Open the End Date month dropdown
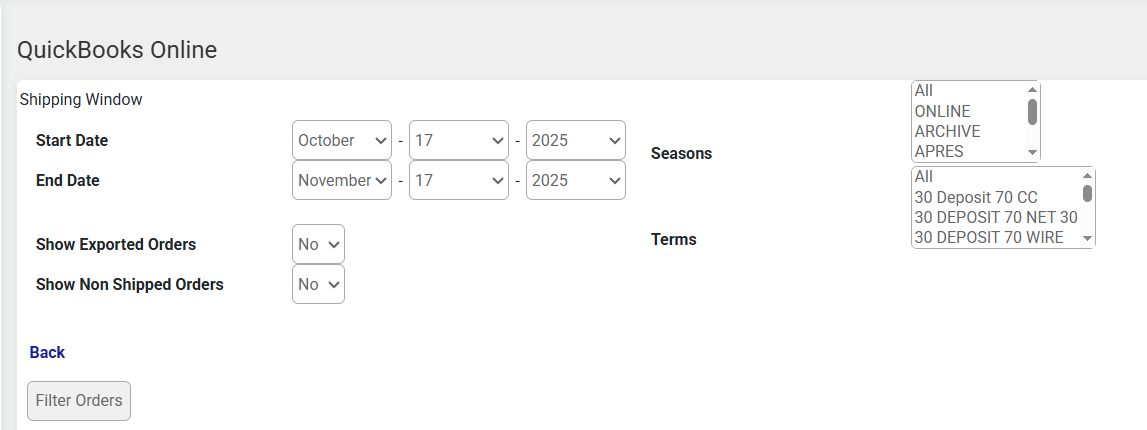This screenshot has width=1147, height=430. [x=342, y=180]
